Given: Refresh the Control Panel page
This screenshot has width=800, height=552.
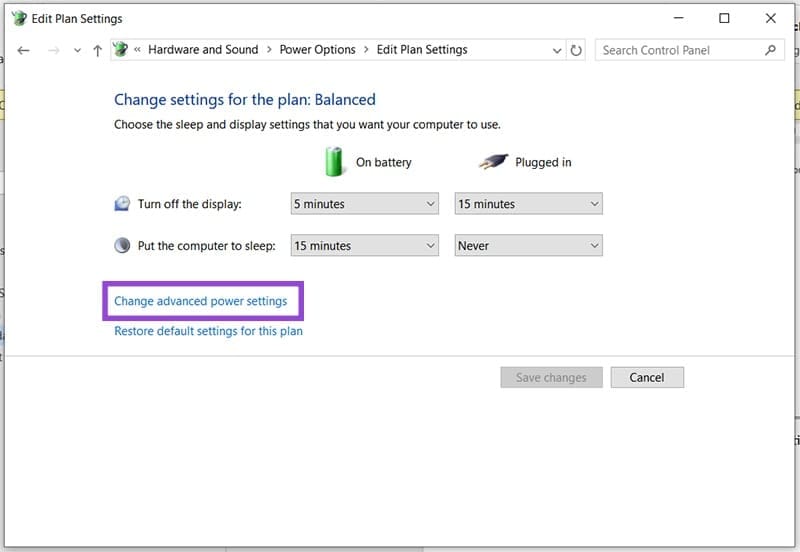Looking at the screenshot, I should point(576,51).
